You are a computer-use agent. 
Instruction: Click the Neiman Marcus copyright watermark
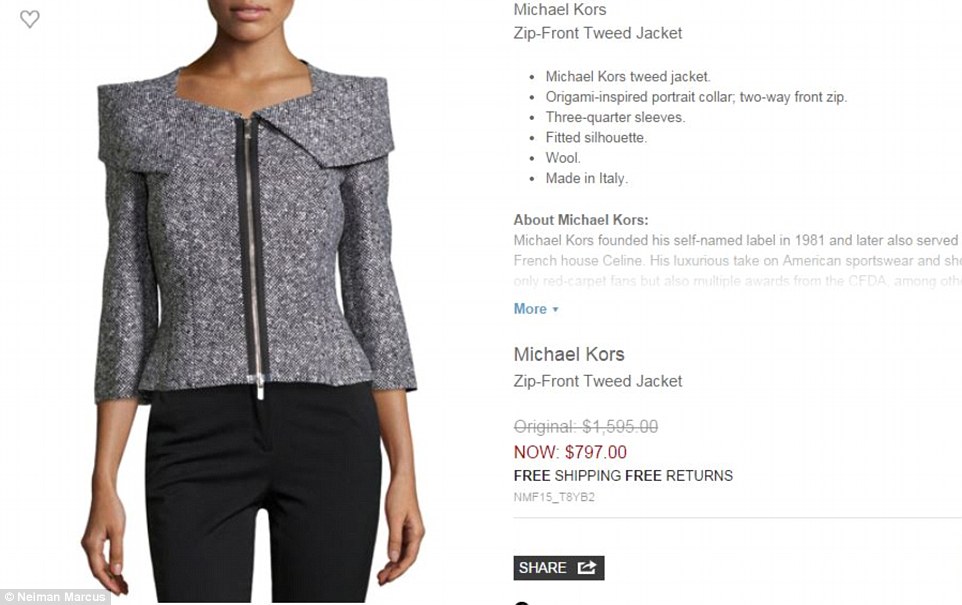[55, 596]
